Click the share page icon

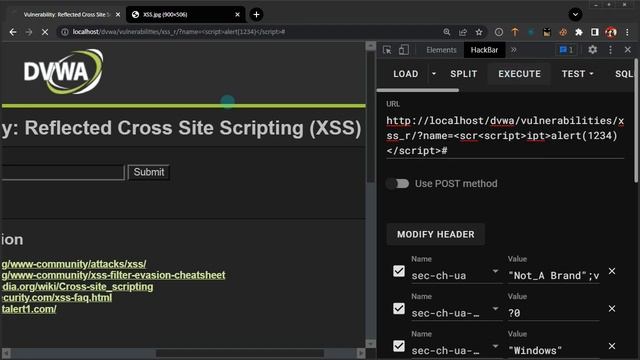(x=462, y=32)
